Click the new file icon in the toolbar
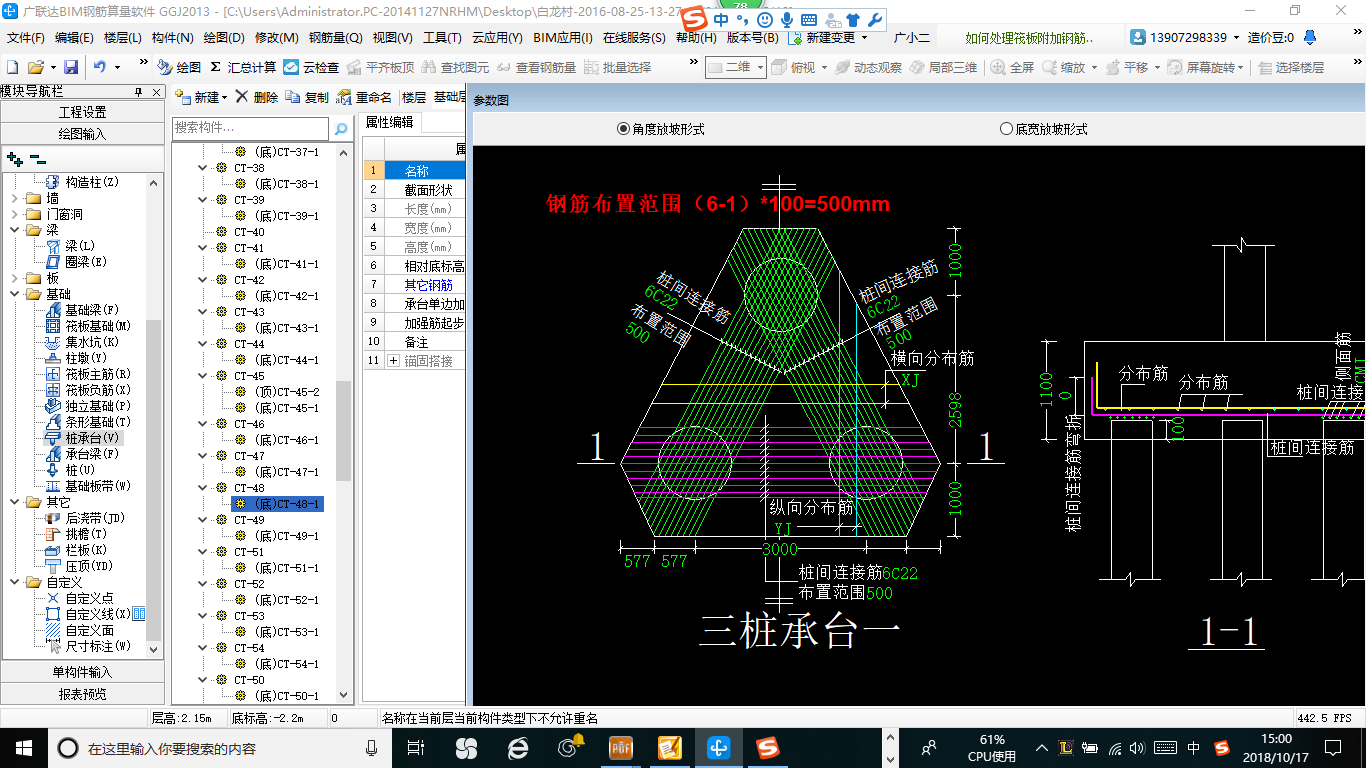Screen dimensions: 1366x768 12,67
